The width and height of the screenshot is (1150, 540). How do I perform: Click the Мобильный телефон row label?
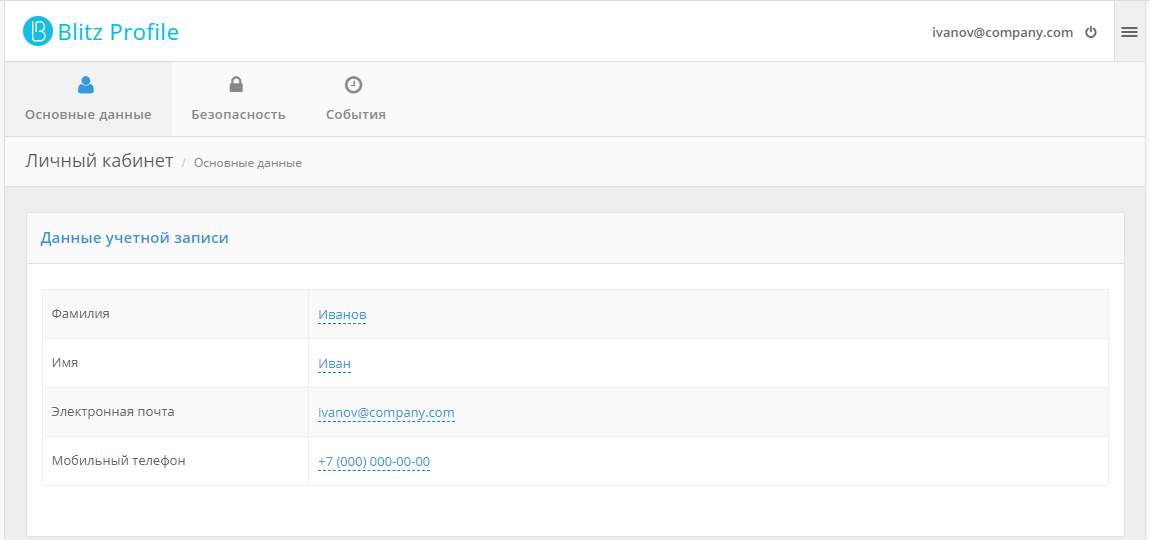click(x=118, y=460)
